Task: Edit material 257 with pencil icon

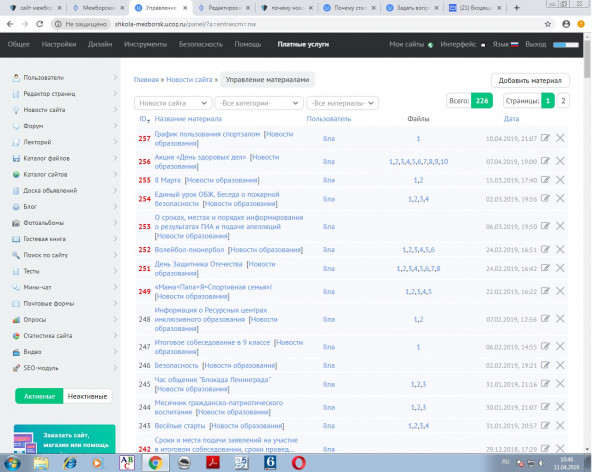Action: [x=545, y=138]
